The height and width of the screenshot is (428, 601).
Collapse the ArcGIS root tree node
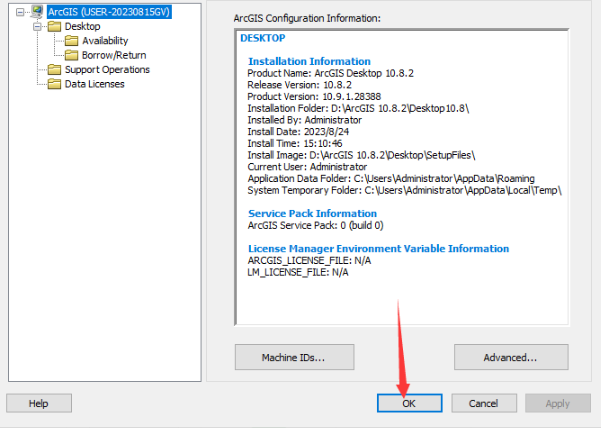(x=20, y=12)
